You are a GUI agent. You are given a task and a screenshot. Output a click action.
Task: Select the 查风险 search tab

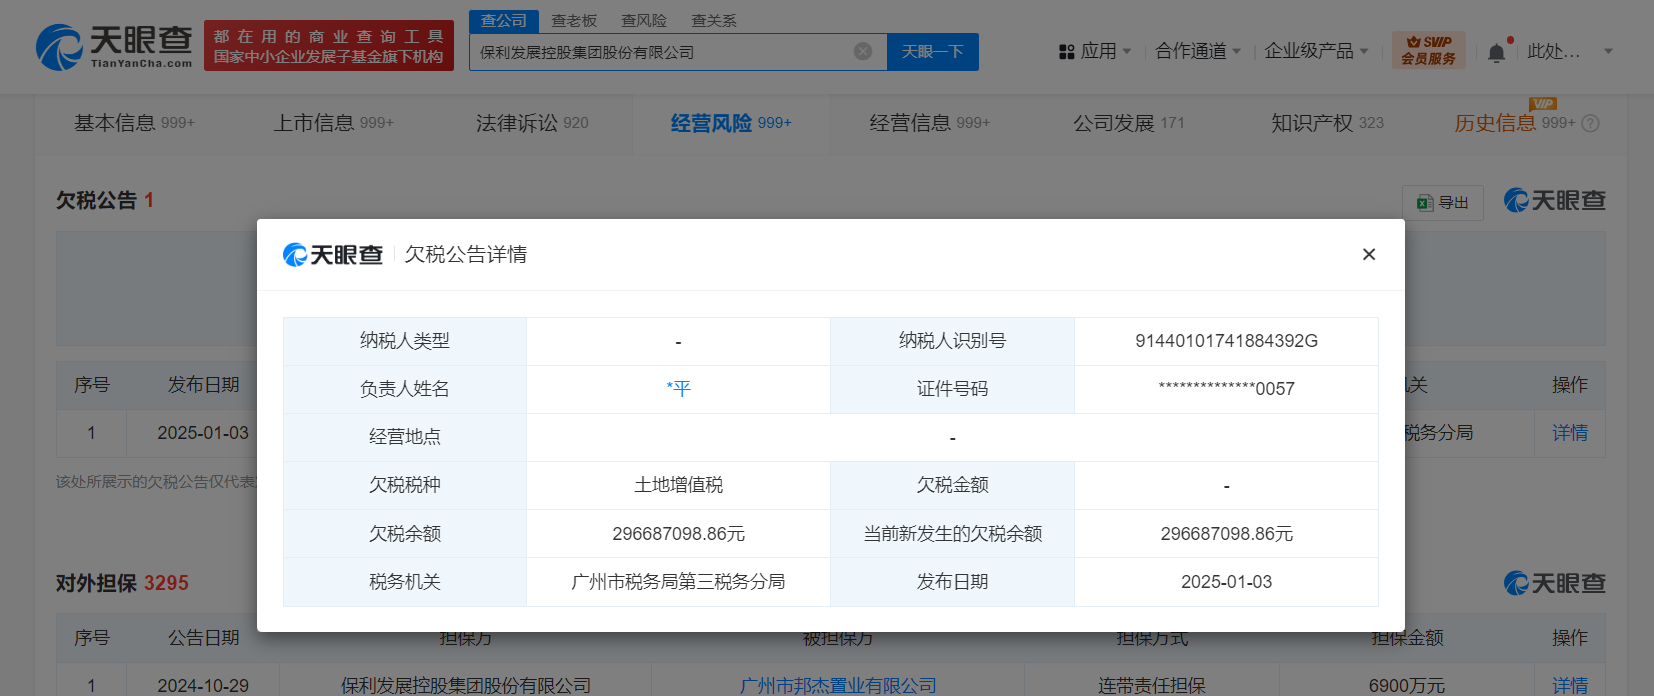(x=644, y=21)
